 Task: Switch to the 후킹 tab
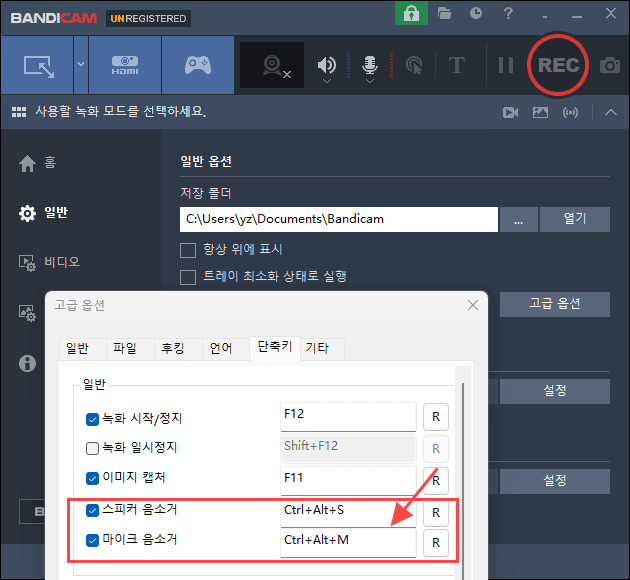pyautogui.click(x=178, y=349)
